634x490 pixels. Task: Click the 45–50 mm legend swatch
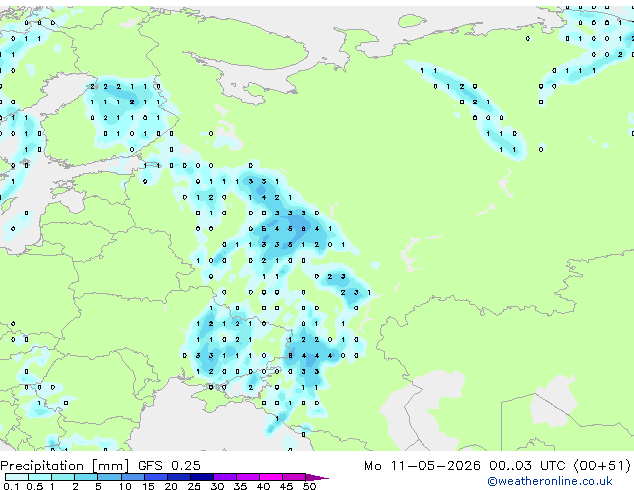click(x=294, y=477)
